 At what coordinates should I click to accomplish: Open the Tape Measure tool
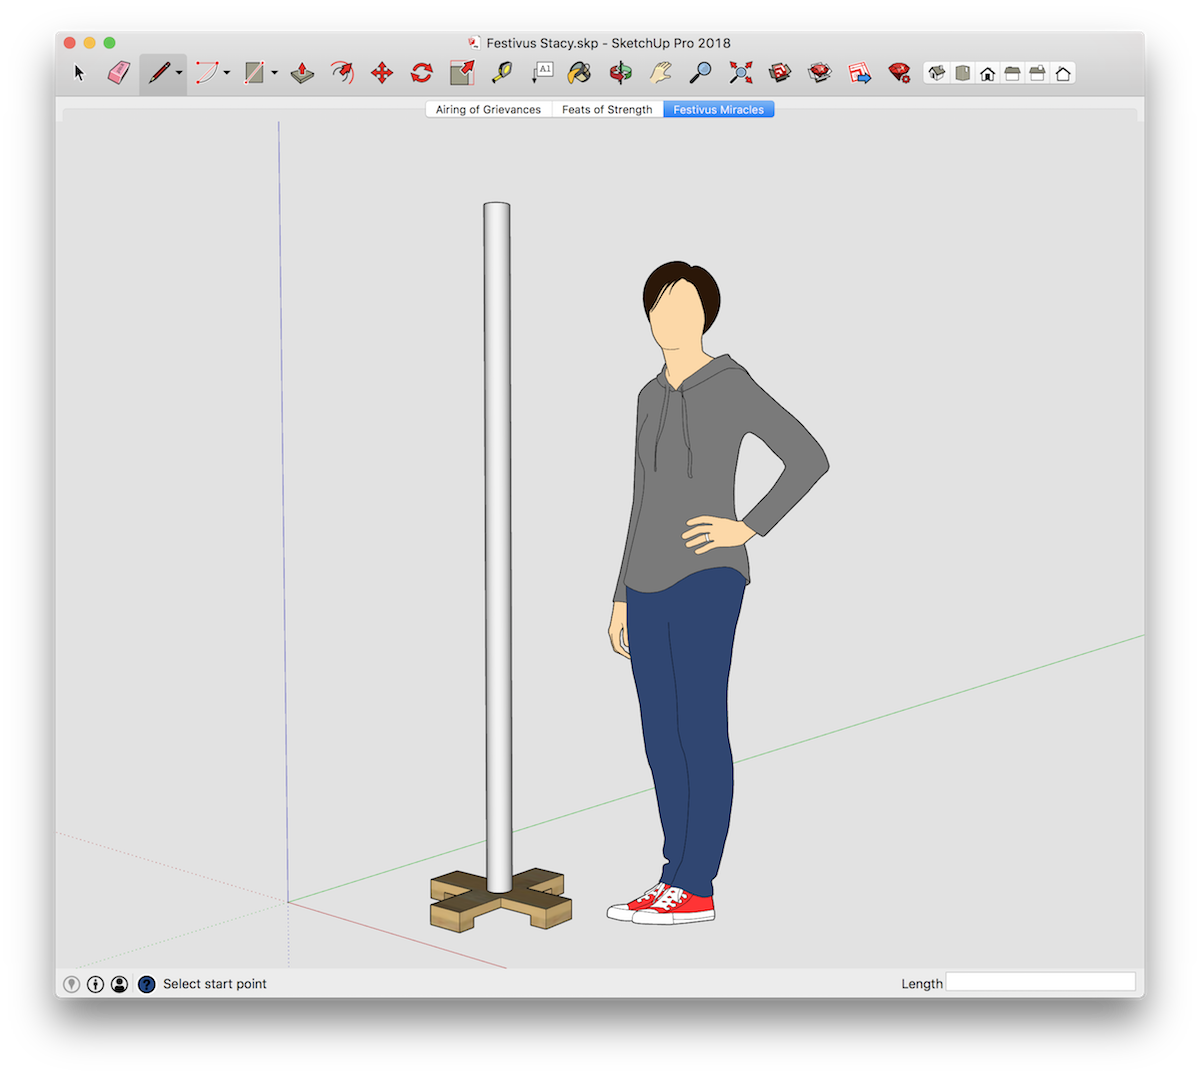pyautogui.click(x=501, y=72)
